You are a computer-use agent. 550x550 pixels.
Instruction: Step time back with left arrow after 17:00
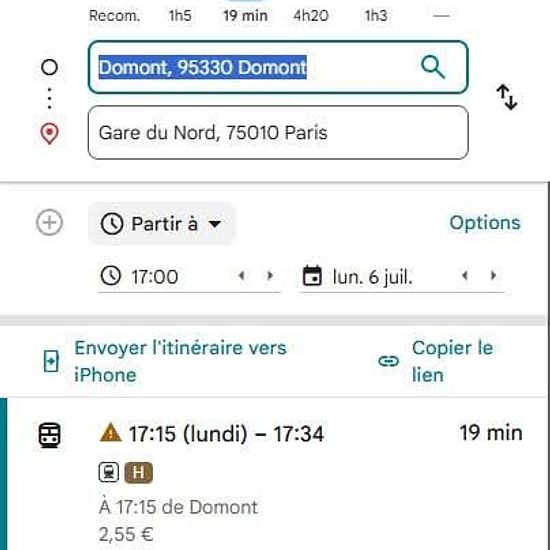[241, 276]
